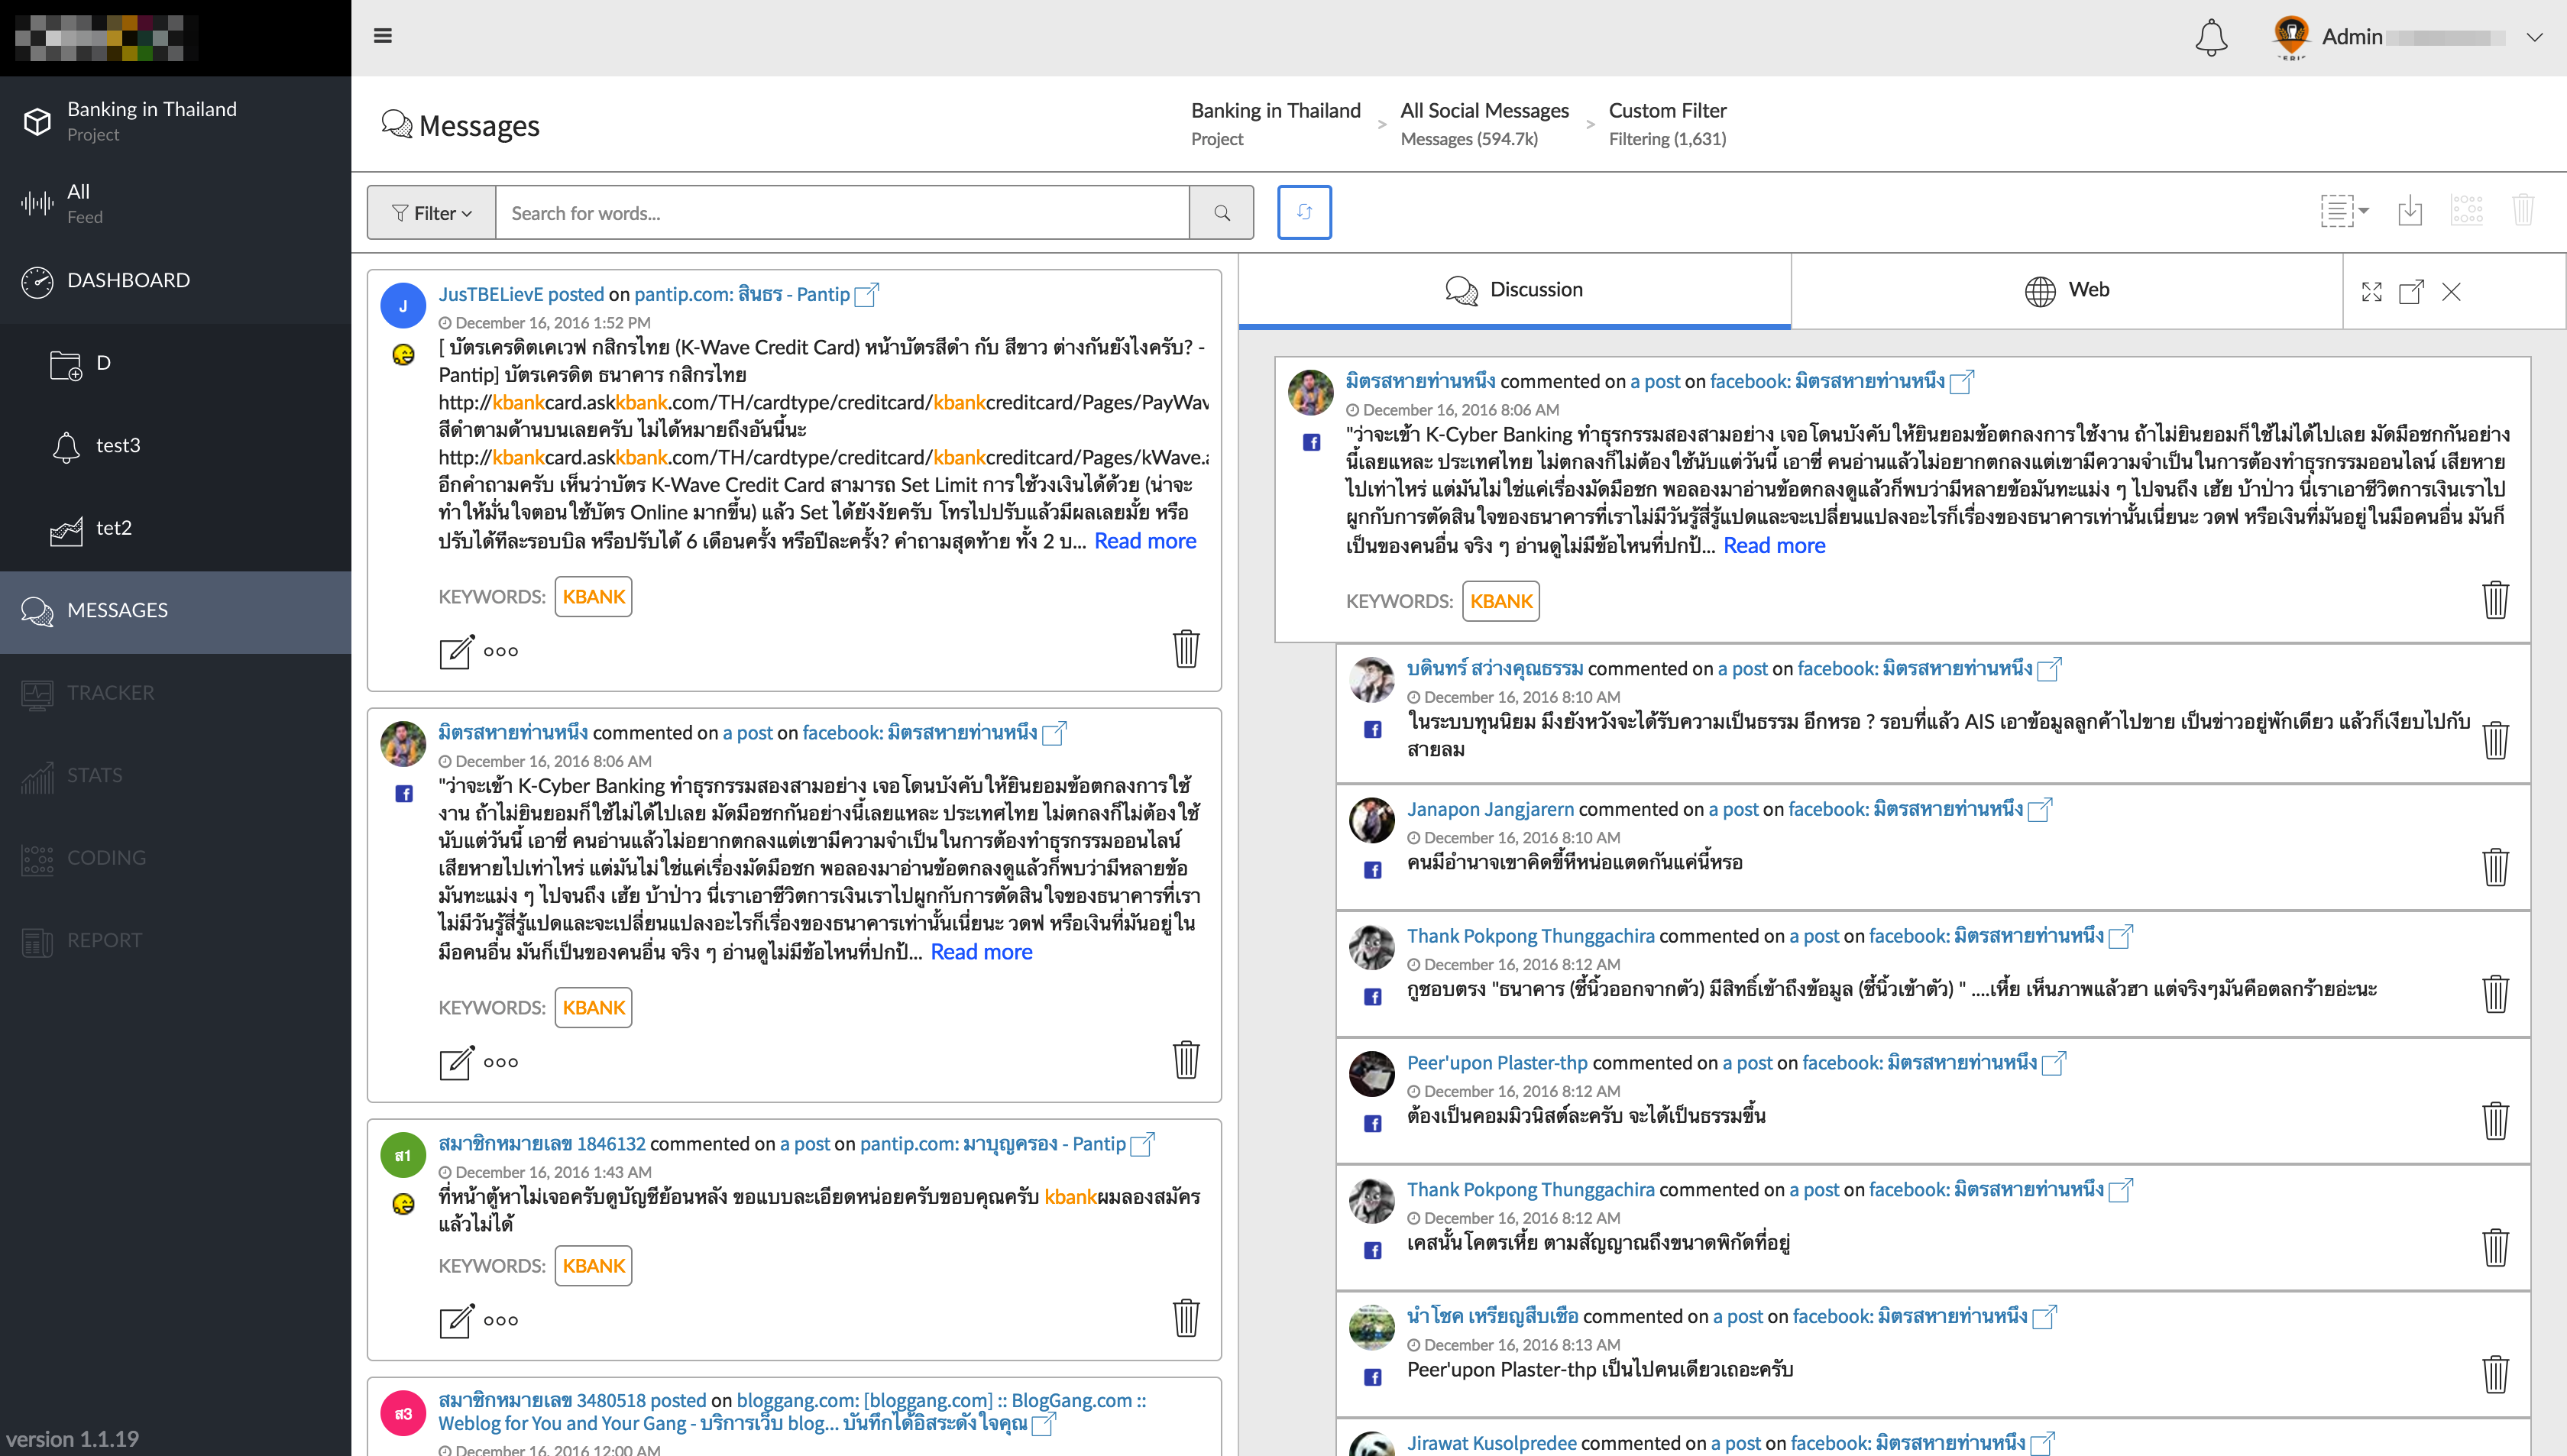Open the Filter dropdown
Viewport: 2567px width, 1456px height.
pos(432,212)
